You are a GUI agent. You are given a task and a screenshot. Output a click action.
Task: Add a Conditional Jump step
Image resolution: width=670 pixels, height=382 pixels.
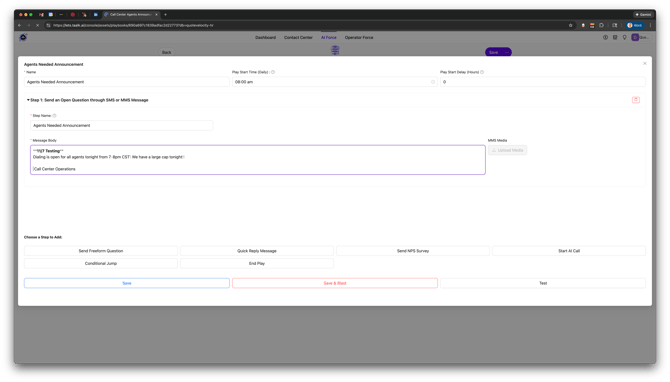point(101,263)
